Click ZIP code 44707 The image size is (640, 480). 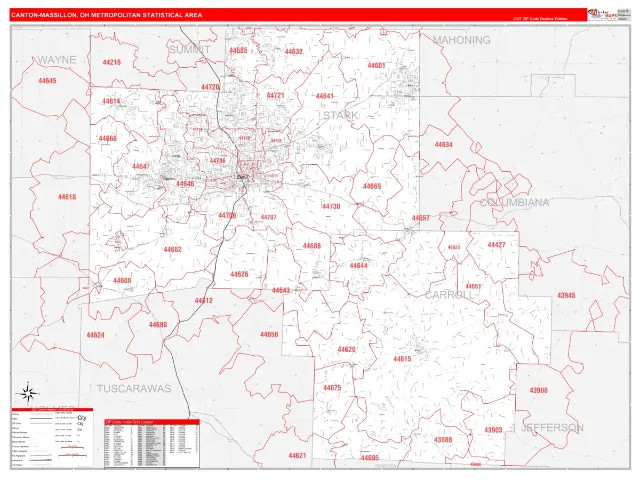click(x=269, y=218)
